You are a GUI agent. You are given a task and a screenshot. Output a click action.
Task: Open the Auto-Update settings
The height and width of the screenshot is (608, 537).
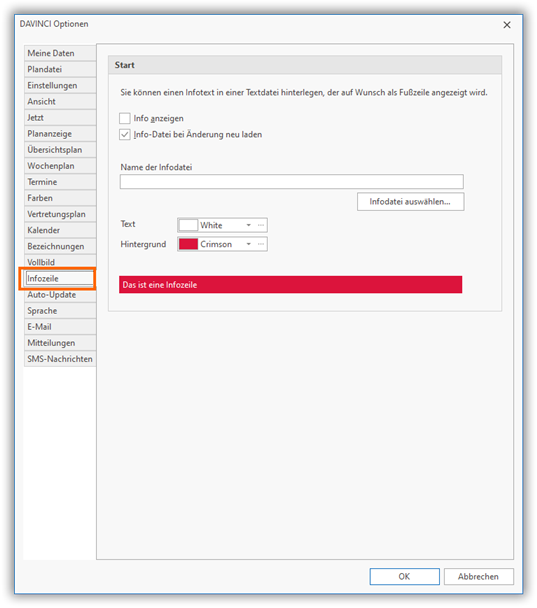[60, 295]
